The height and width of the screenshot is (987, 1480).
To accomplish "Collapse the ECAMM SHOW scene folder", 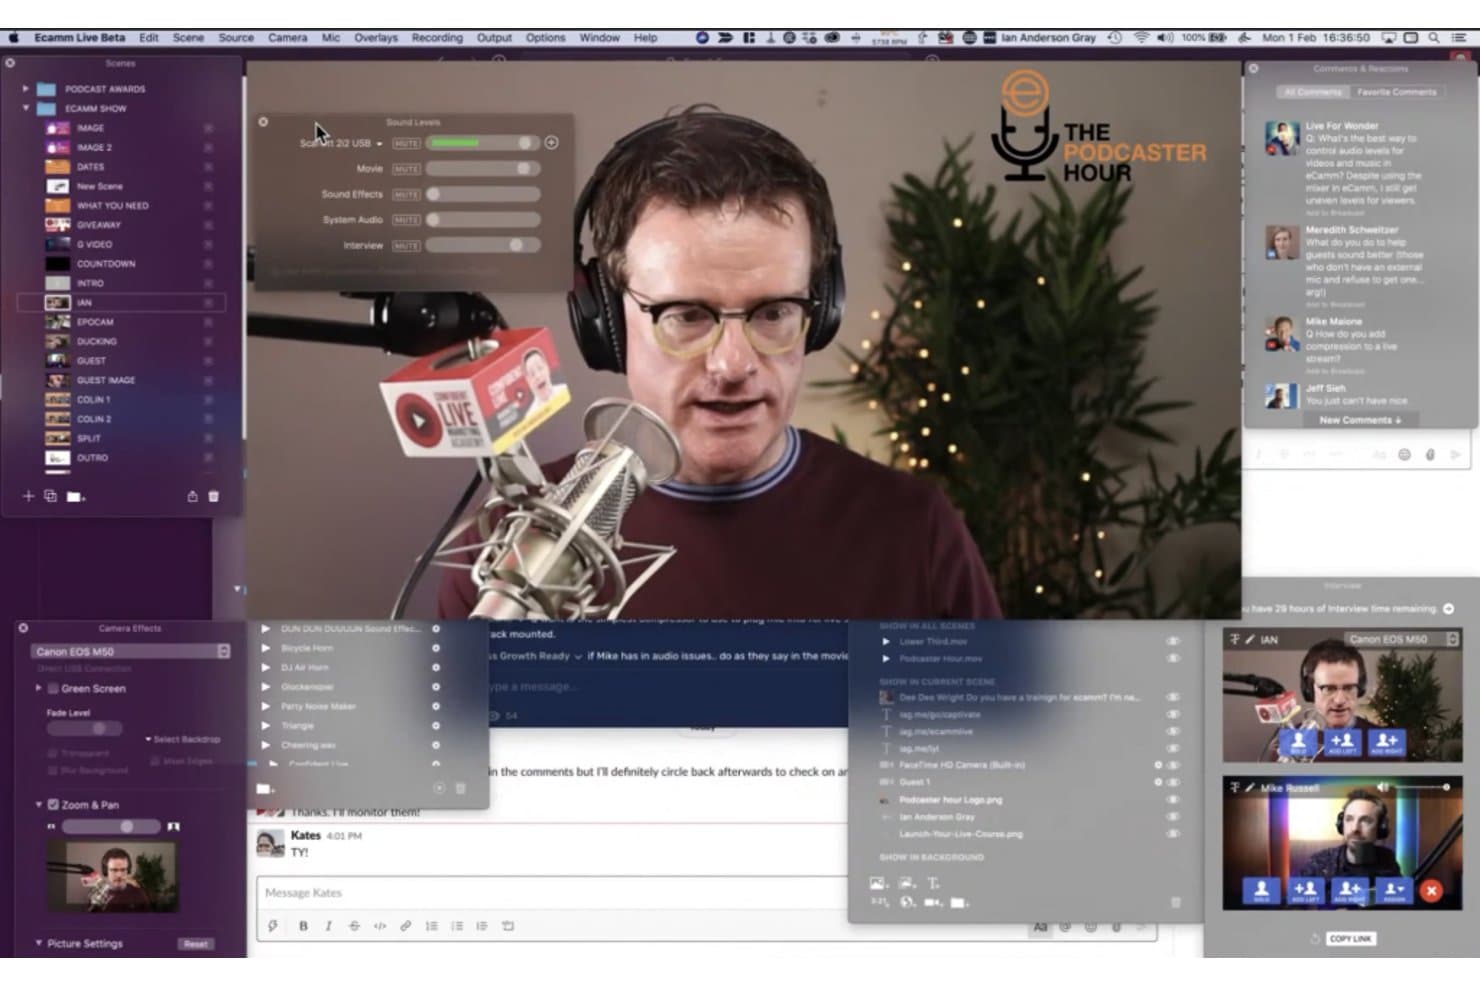I will pyautogui.click(x=26, y=108).
